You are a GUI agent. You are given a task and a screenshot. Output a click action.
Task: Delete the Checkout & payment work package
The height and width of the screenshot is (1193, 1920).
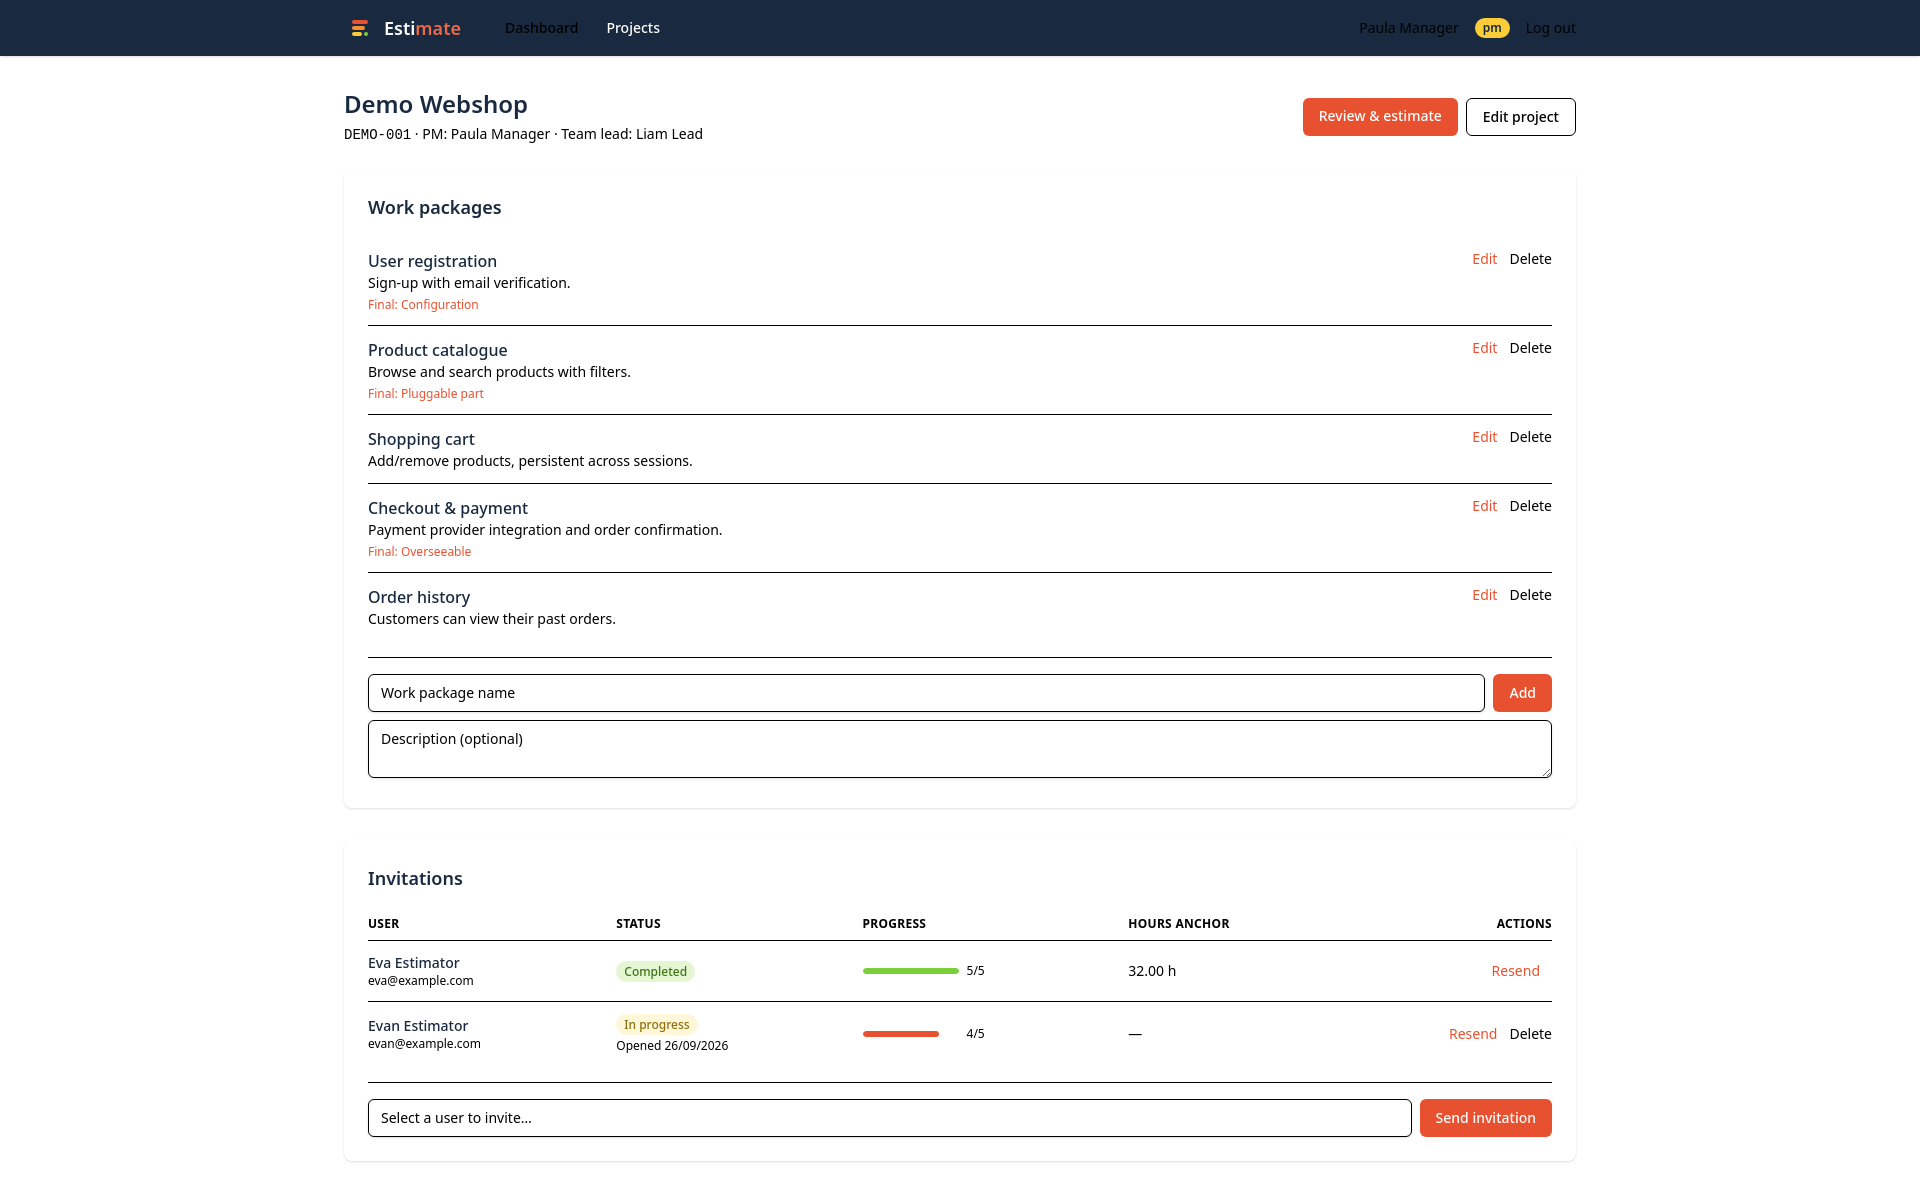point(1530,506)
